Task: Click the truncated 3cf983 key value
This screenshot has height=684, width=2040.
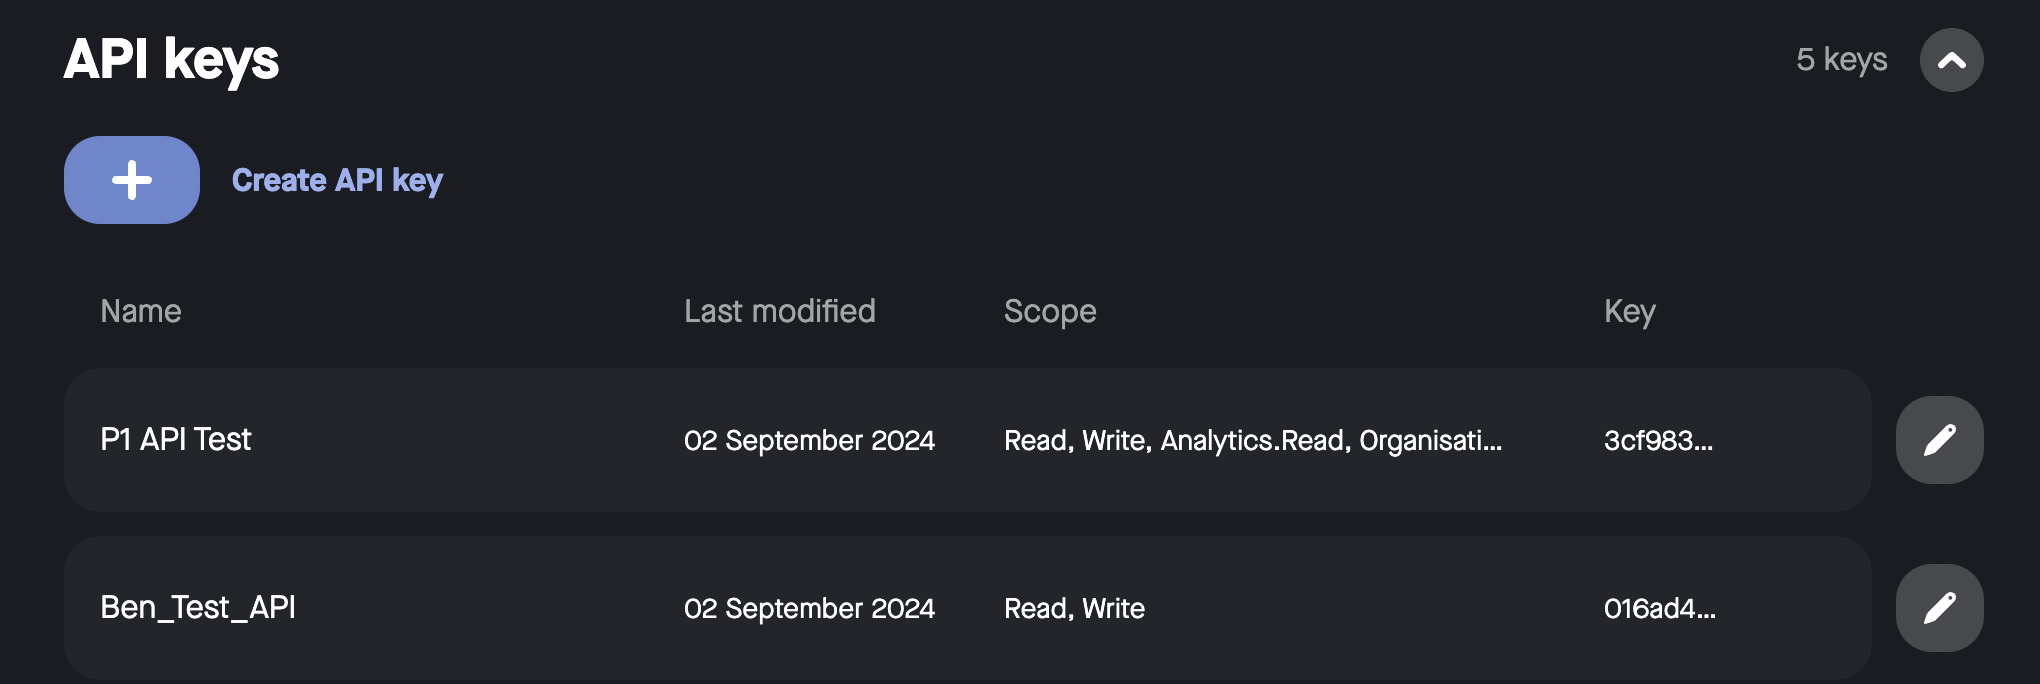Action: [x=1658, y=440]
